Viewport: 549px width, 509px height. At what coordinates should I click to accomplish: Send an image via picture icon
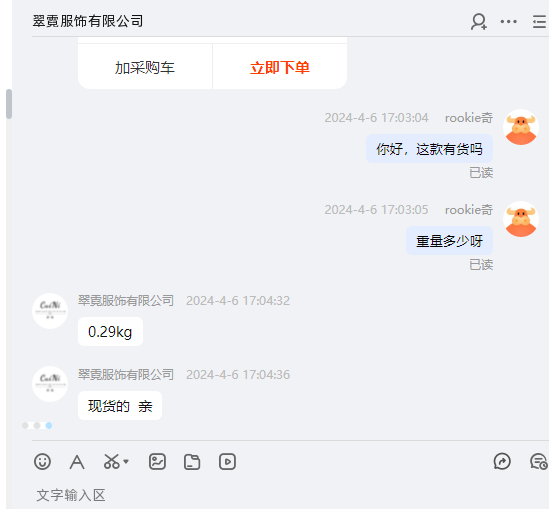click(157, 461)
